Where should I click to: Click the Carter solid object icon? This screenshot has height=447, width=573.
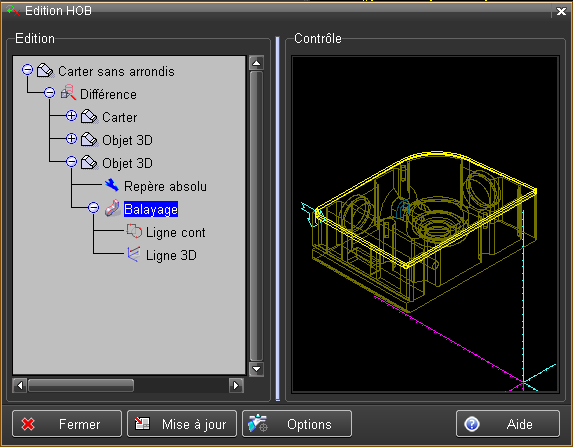(x=90, y=117)
